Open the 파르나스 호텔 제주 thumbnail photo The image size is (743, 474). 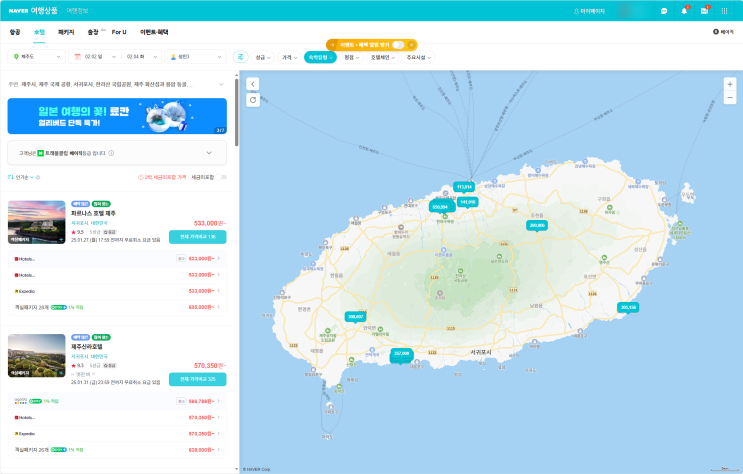click(x=36, y=222)
